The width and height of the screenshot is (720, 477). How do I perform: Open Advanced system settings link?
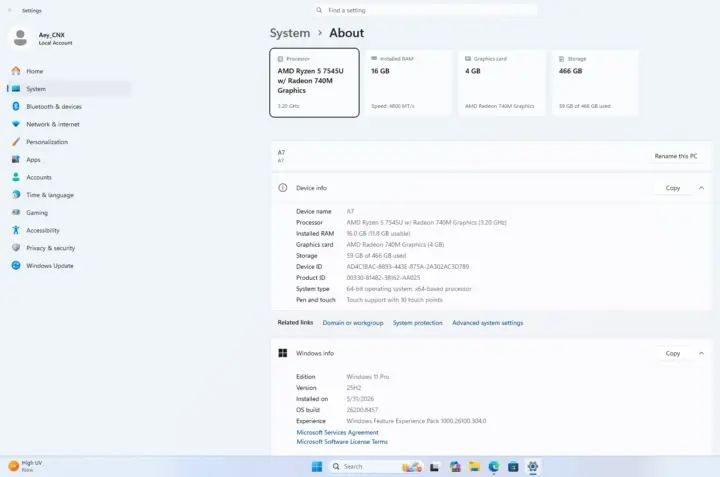point(487,323)
